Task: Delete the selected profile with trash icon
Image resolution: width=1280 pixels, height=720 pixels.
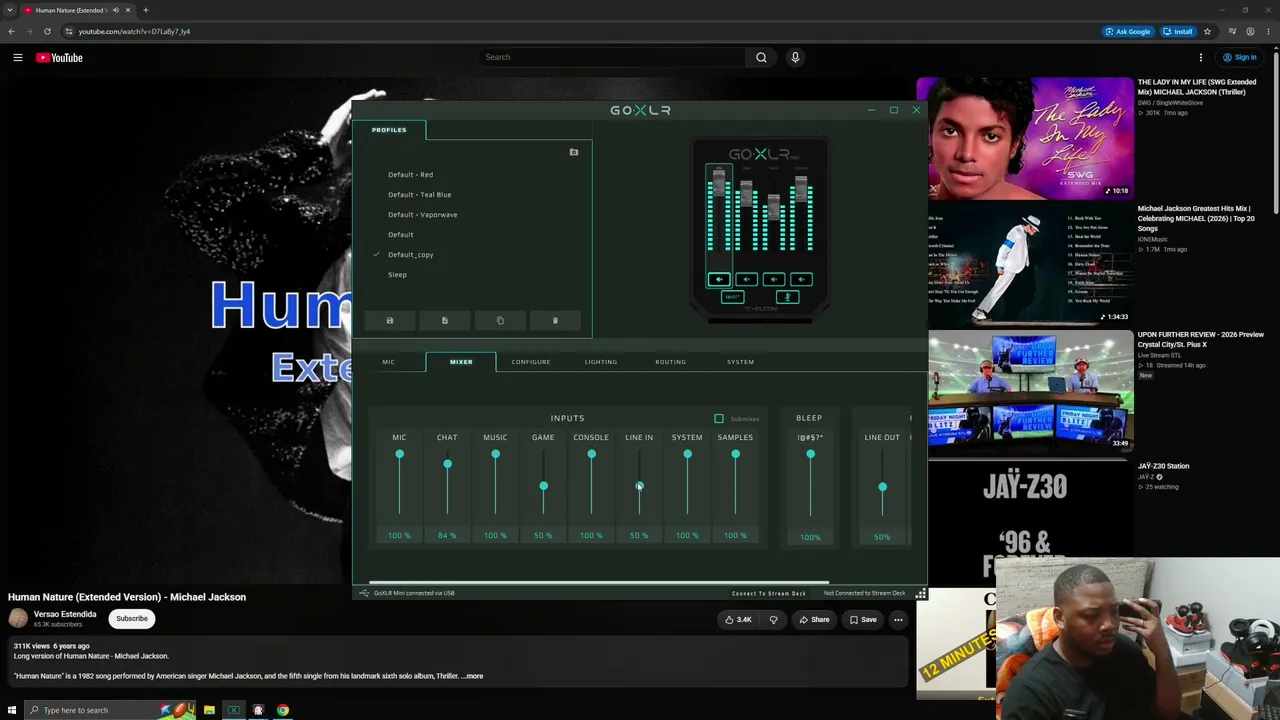Action: tap(555, 321)
